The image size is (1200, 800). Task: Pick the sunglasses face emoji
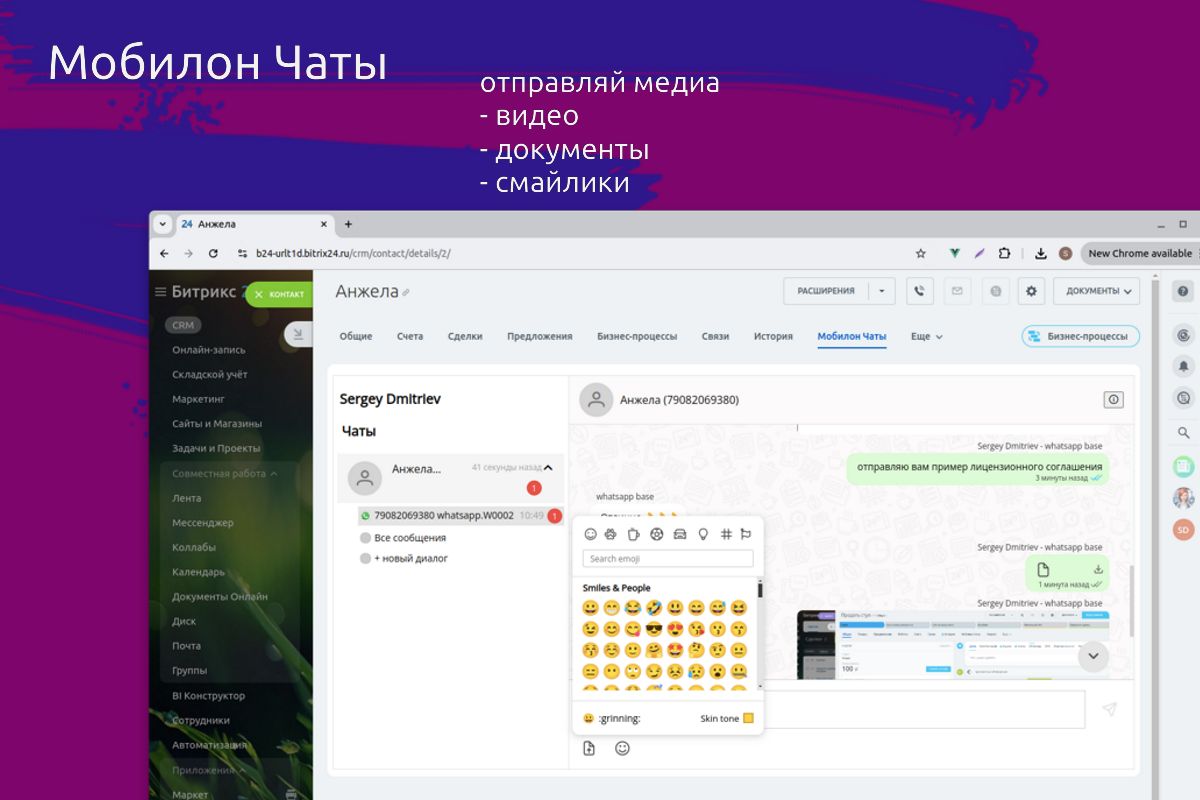point(654,629)
